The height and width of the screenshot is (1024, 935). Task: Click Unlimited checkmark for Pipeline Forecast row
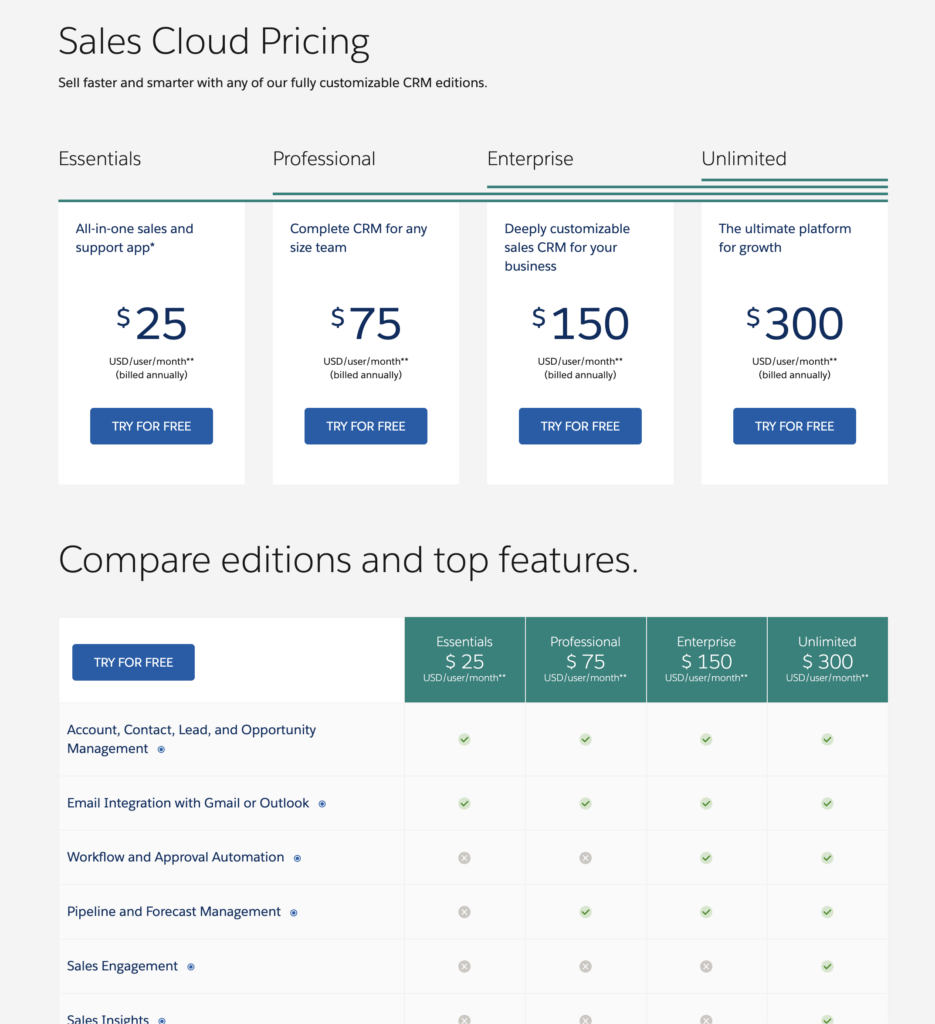click(x=827, y=912)
